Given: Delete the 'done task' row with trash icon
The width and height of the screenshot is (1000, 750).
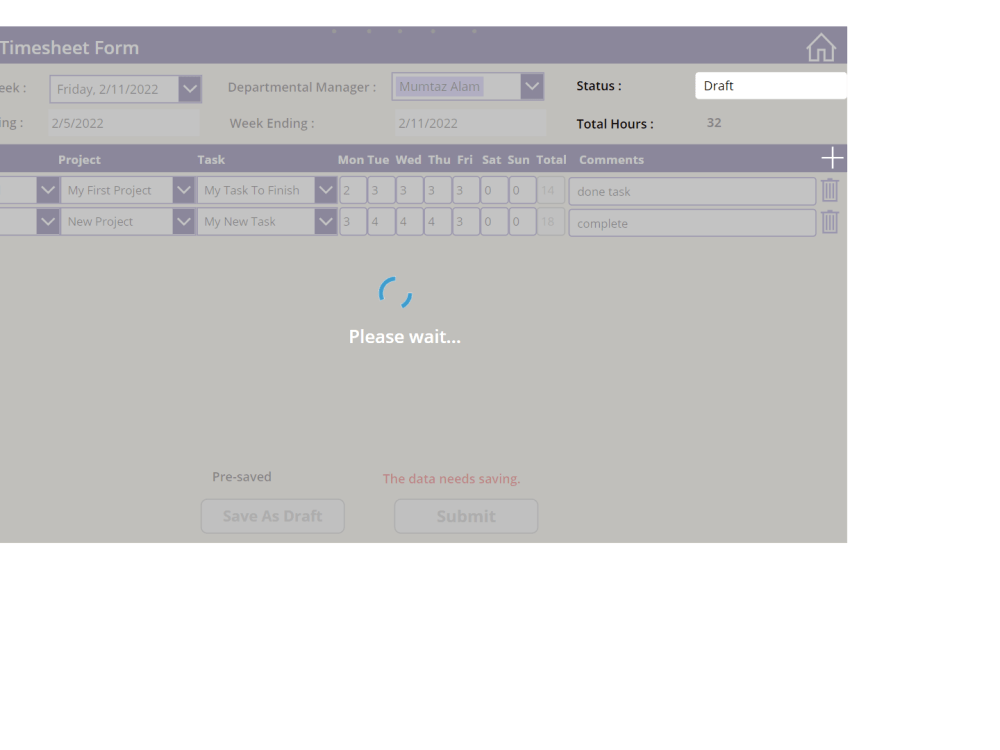Looking at the screenshot, I should pos(830,190).
